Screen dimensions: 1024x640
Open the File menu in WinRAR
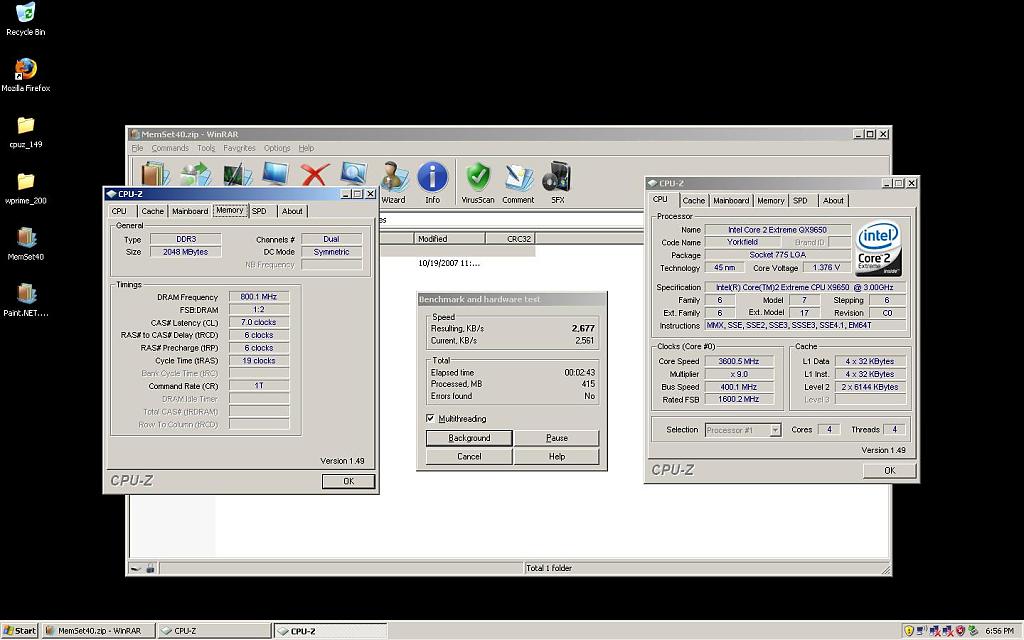pyautogui.click(x=137, y=148)
